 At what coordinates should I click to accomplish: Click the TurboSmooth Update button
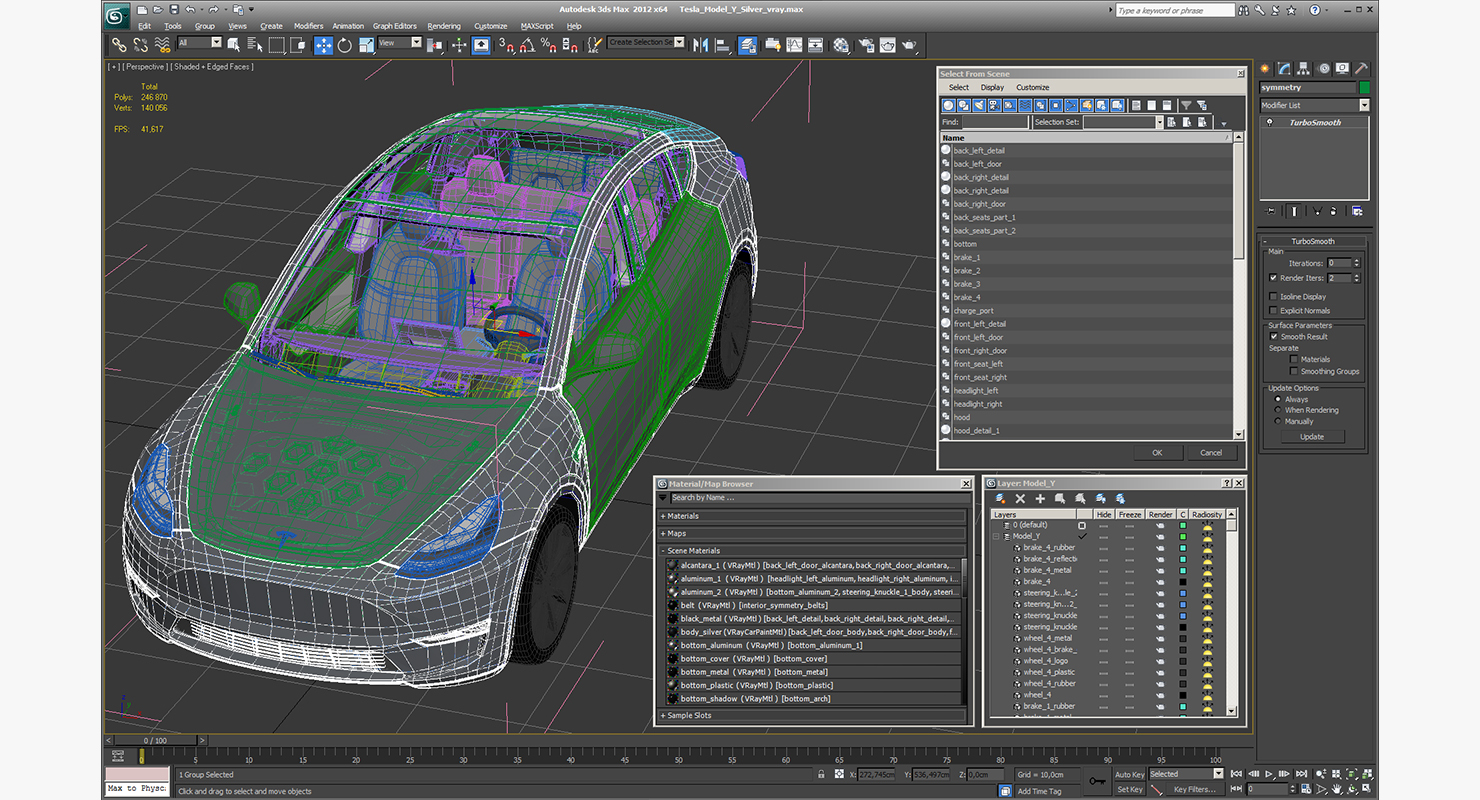click(1312, 436)
